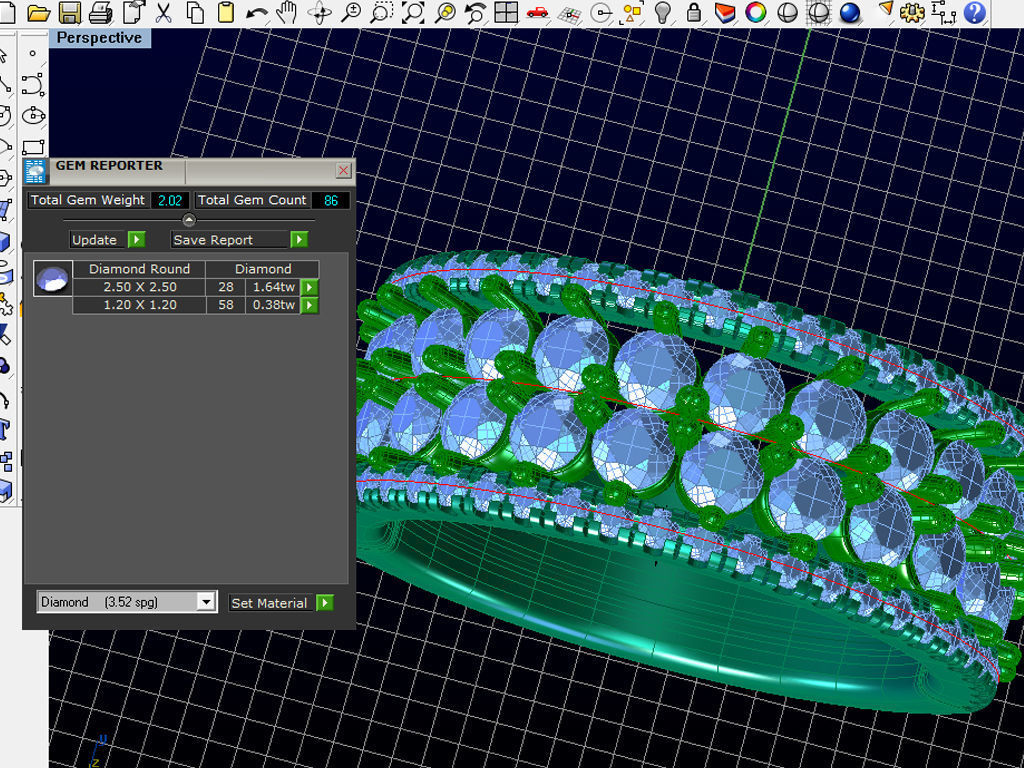The width and height of the screenshot is (1024, 768).
Task: Collapse the Gem Reporter panel with the up arrow
Action: pos(189,220)
